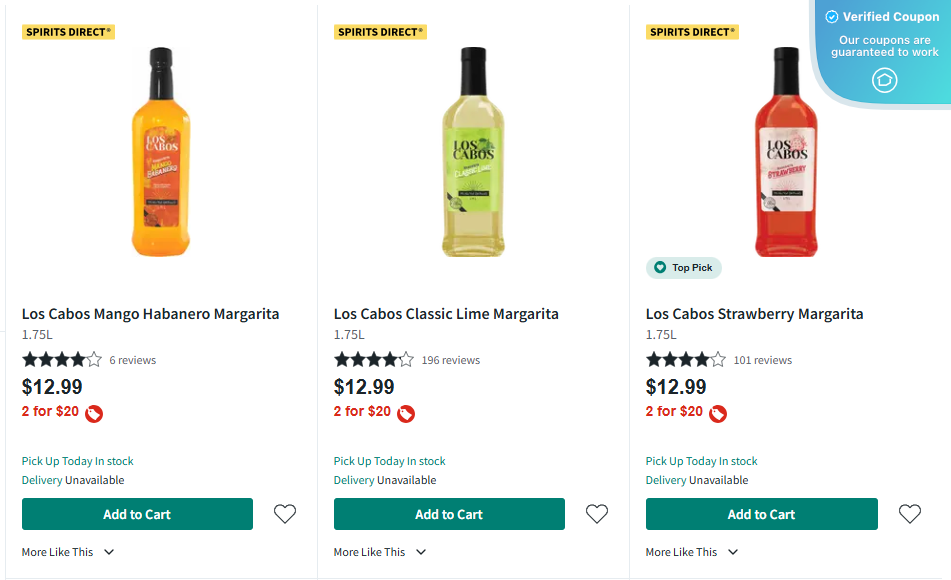Click the Mango Habanero deal tag icon
Viewport: 951px width, 580px height.
(94, 413)
